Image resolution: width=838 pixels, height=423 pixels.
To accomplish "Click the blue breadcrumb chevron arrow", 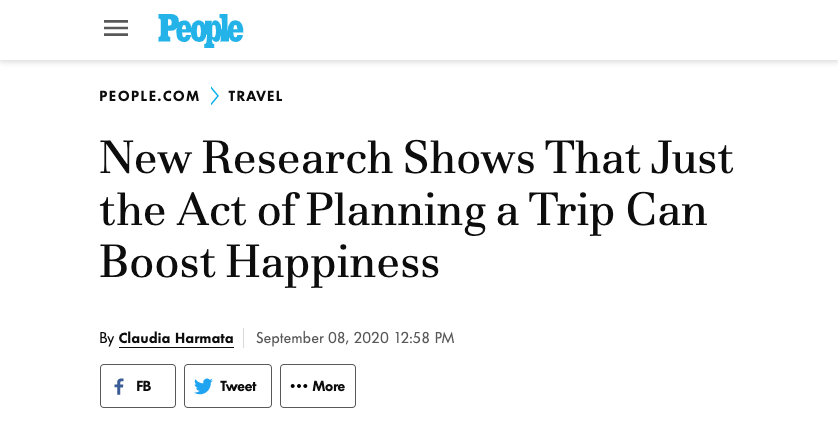I will (x=214, y=96).
